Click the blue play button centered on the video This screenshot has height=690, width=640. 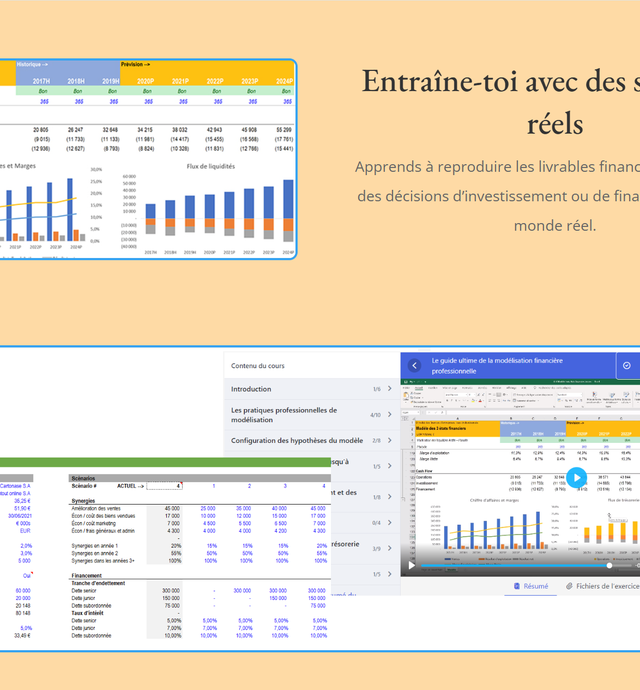click(x=576, y=478)
